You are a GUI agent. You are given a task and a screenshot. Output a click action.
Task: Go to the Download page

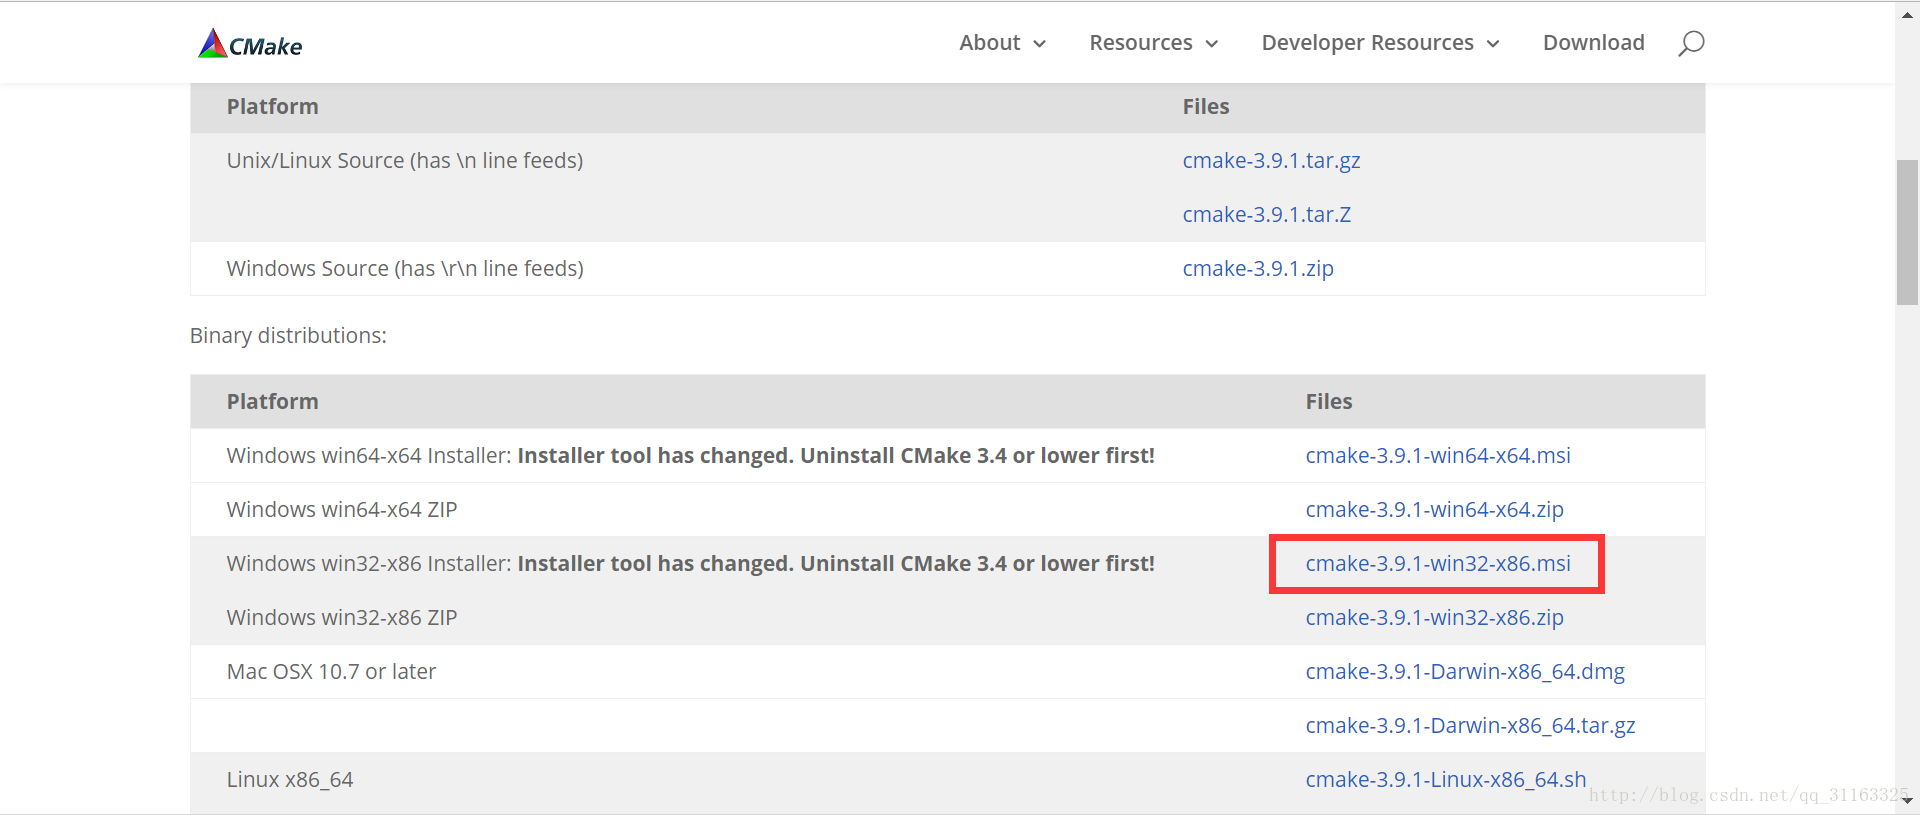click(x=1594, y=43)
